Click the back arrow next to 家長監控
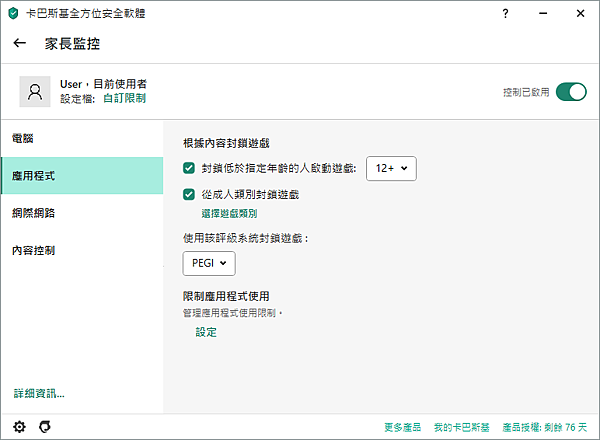The image size is (600, 440). [20, 44]
